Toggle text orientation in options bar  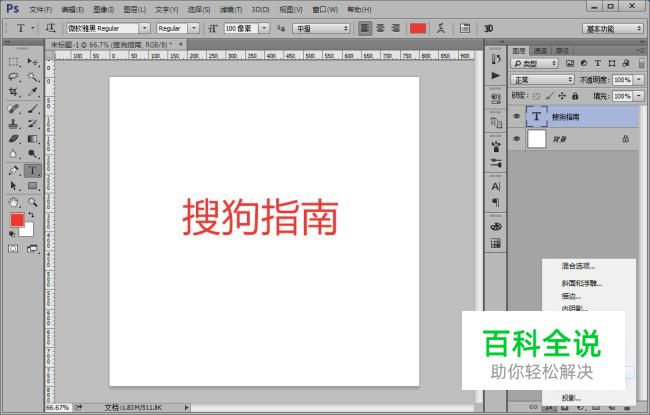[x=50, y=28]
